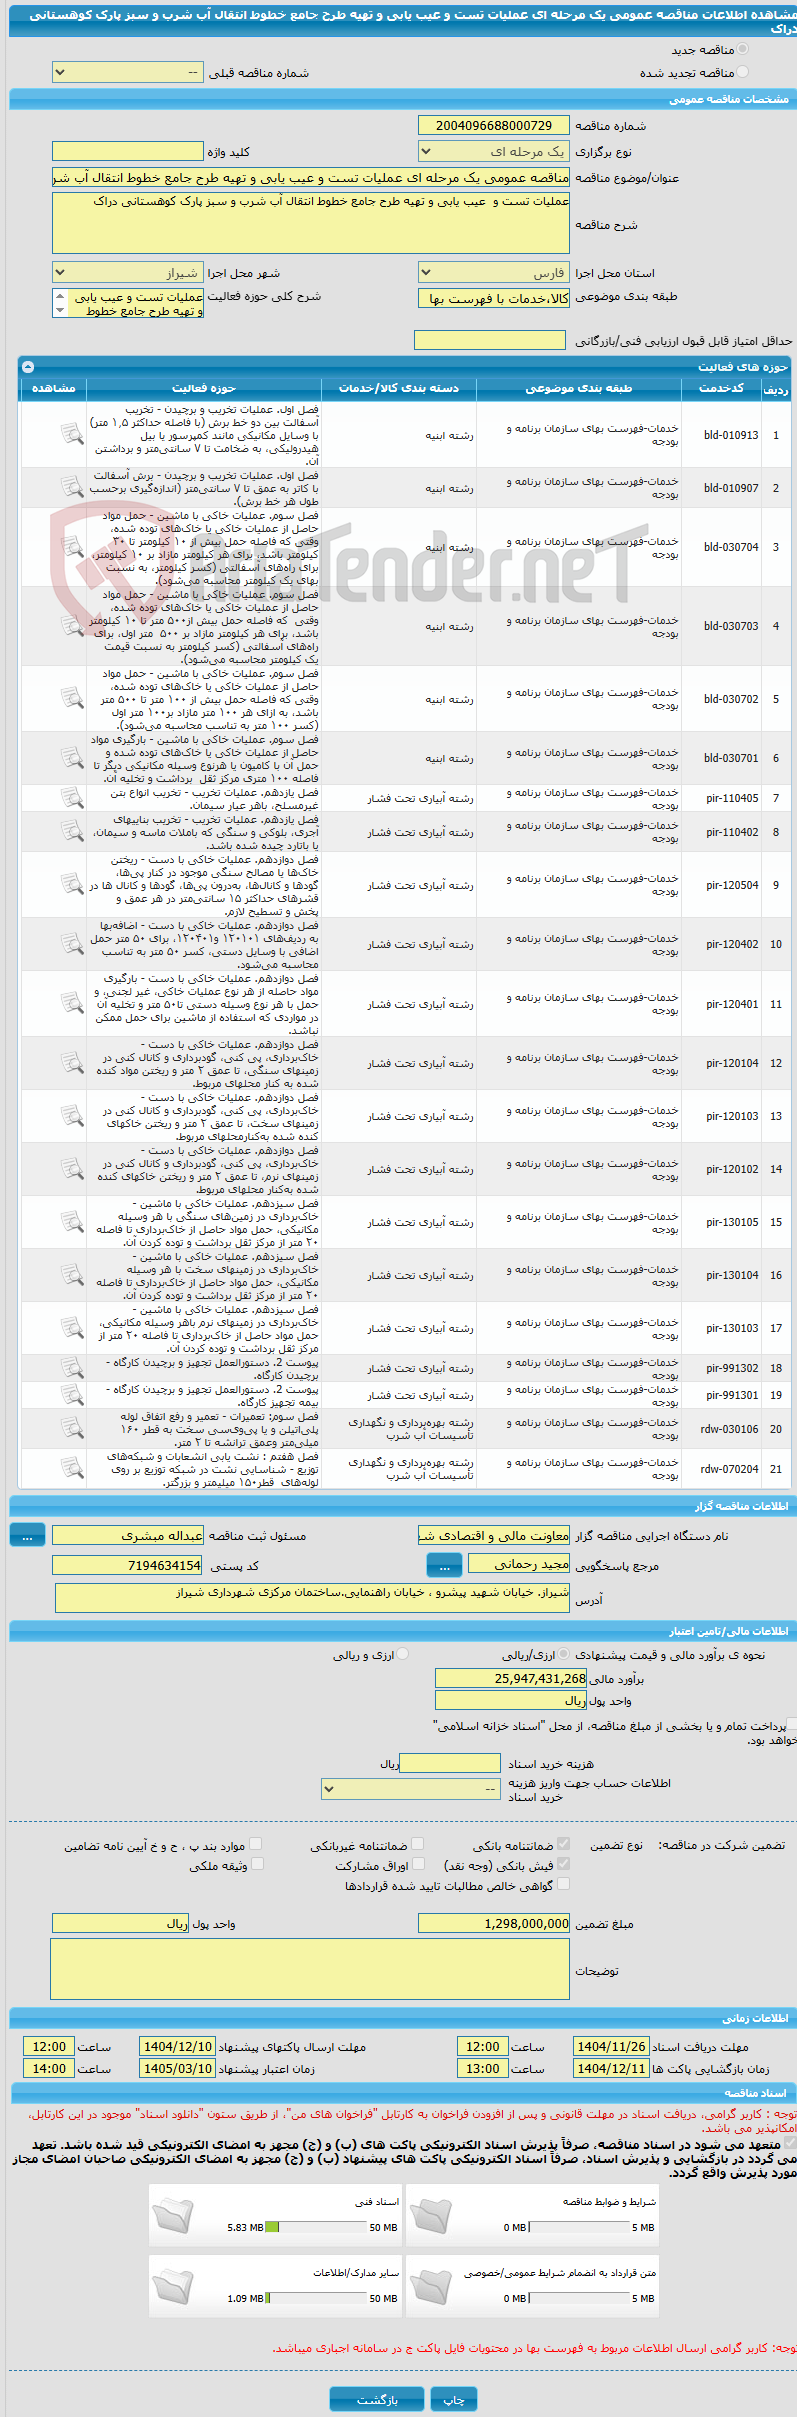797x2417 pixels.
Task: Open the طبقه بندی موضوعی dropdown
Action: (x=493, y=298)
